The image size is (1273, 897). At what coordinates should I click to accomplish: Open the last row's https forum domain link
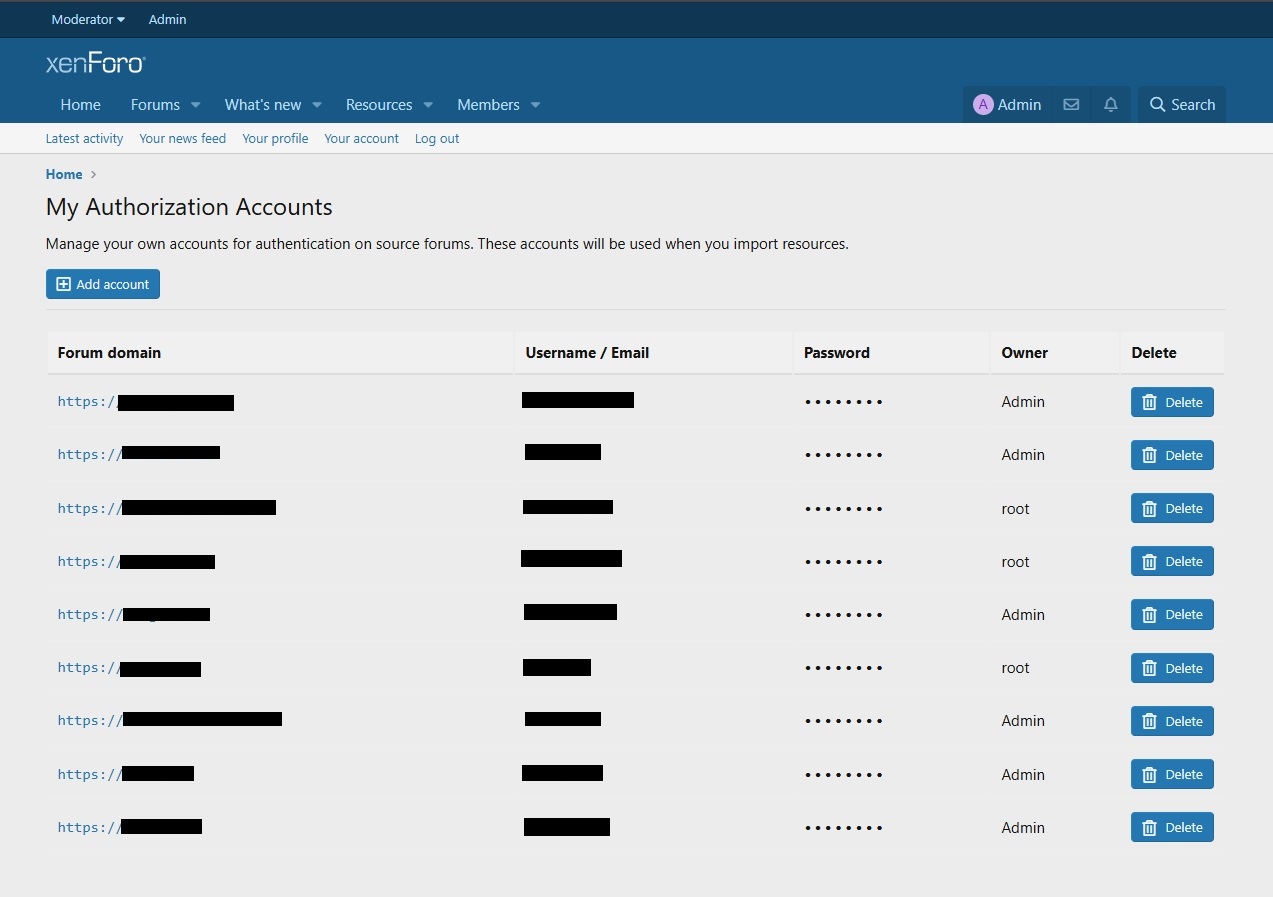coord(130,827)
